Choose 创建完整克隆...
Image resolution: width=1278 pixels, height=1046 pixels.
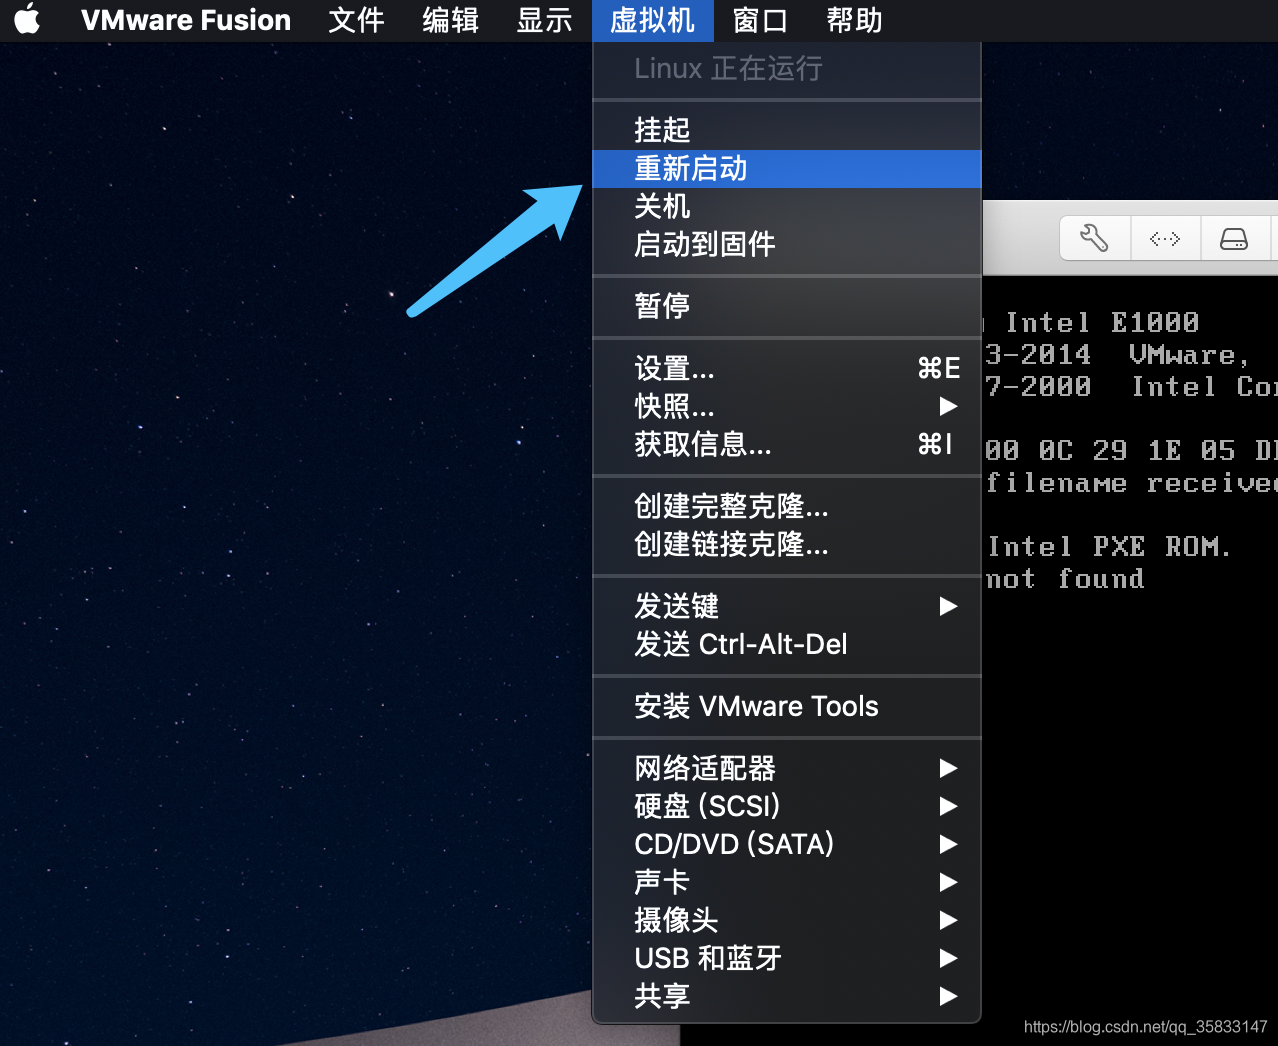787,506
